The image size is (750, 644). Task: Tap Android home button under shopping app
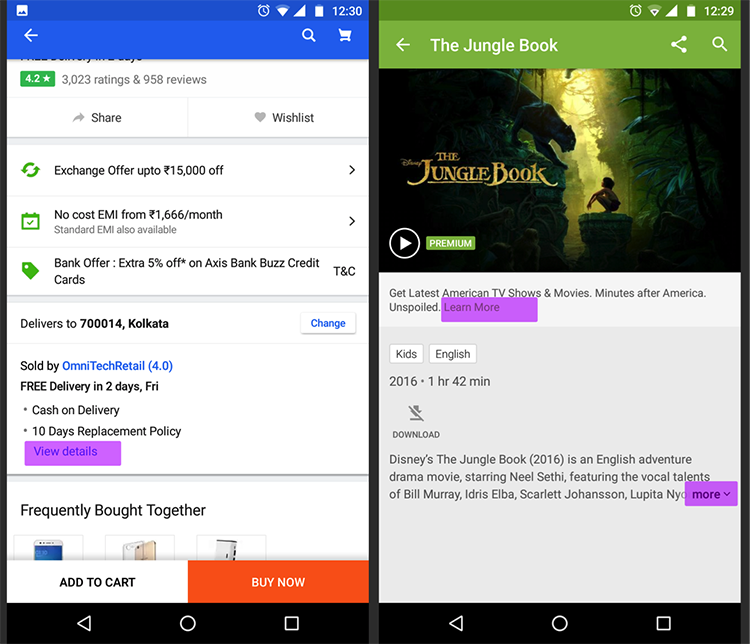188,623
